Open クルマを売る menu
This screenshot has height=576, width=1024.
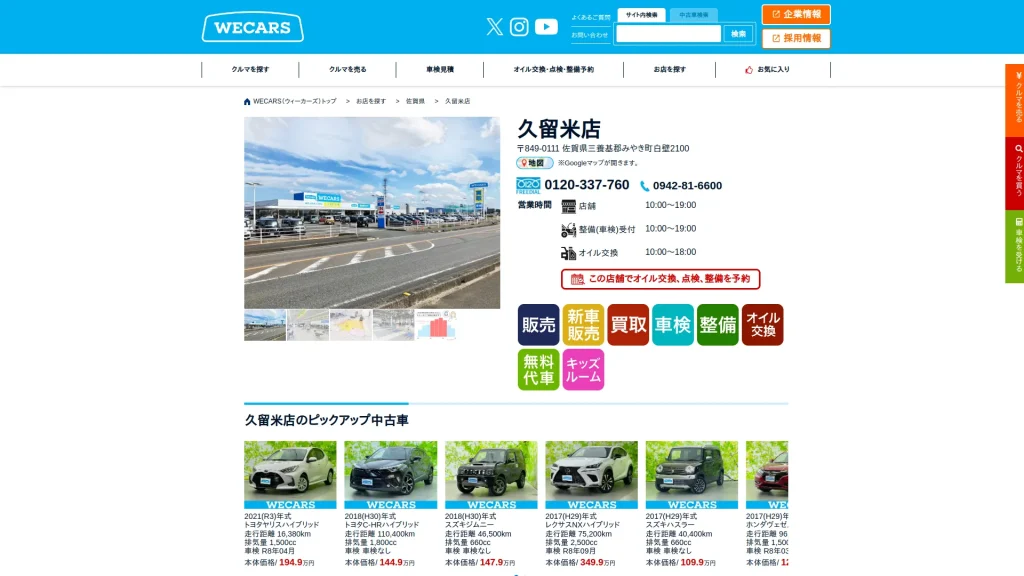click(347, 69)
